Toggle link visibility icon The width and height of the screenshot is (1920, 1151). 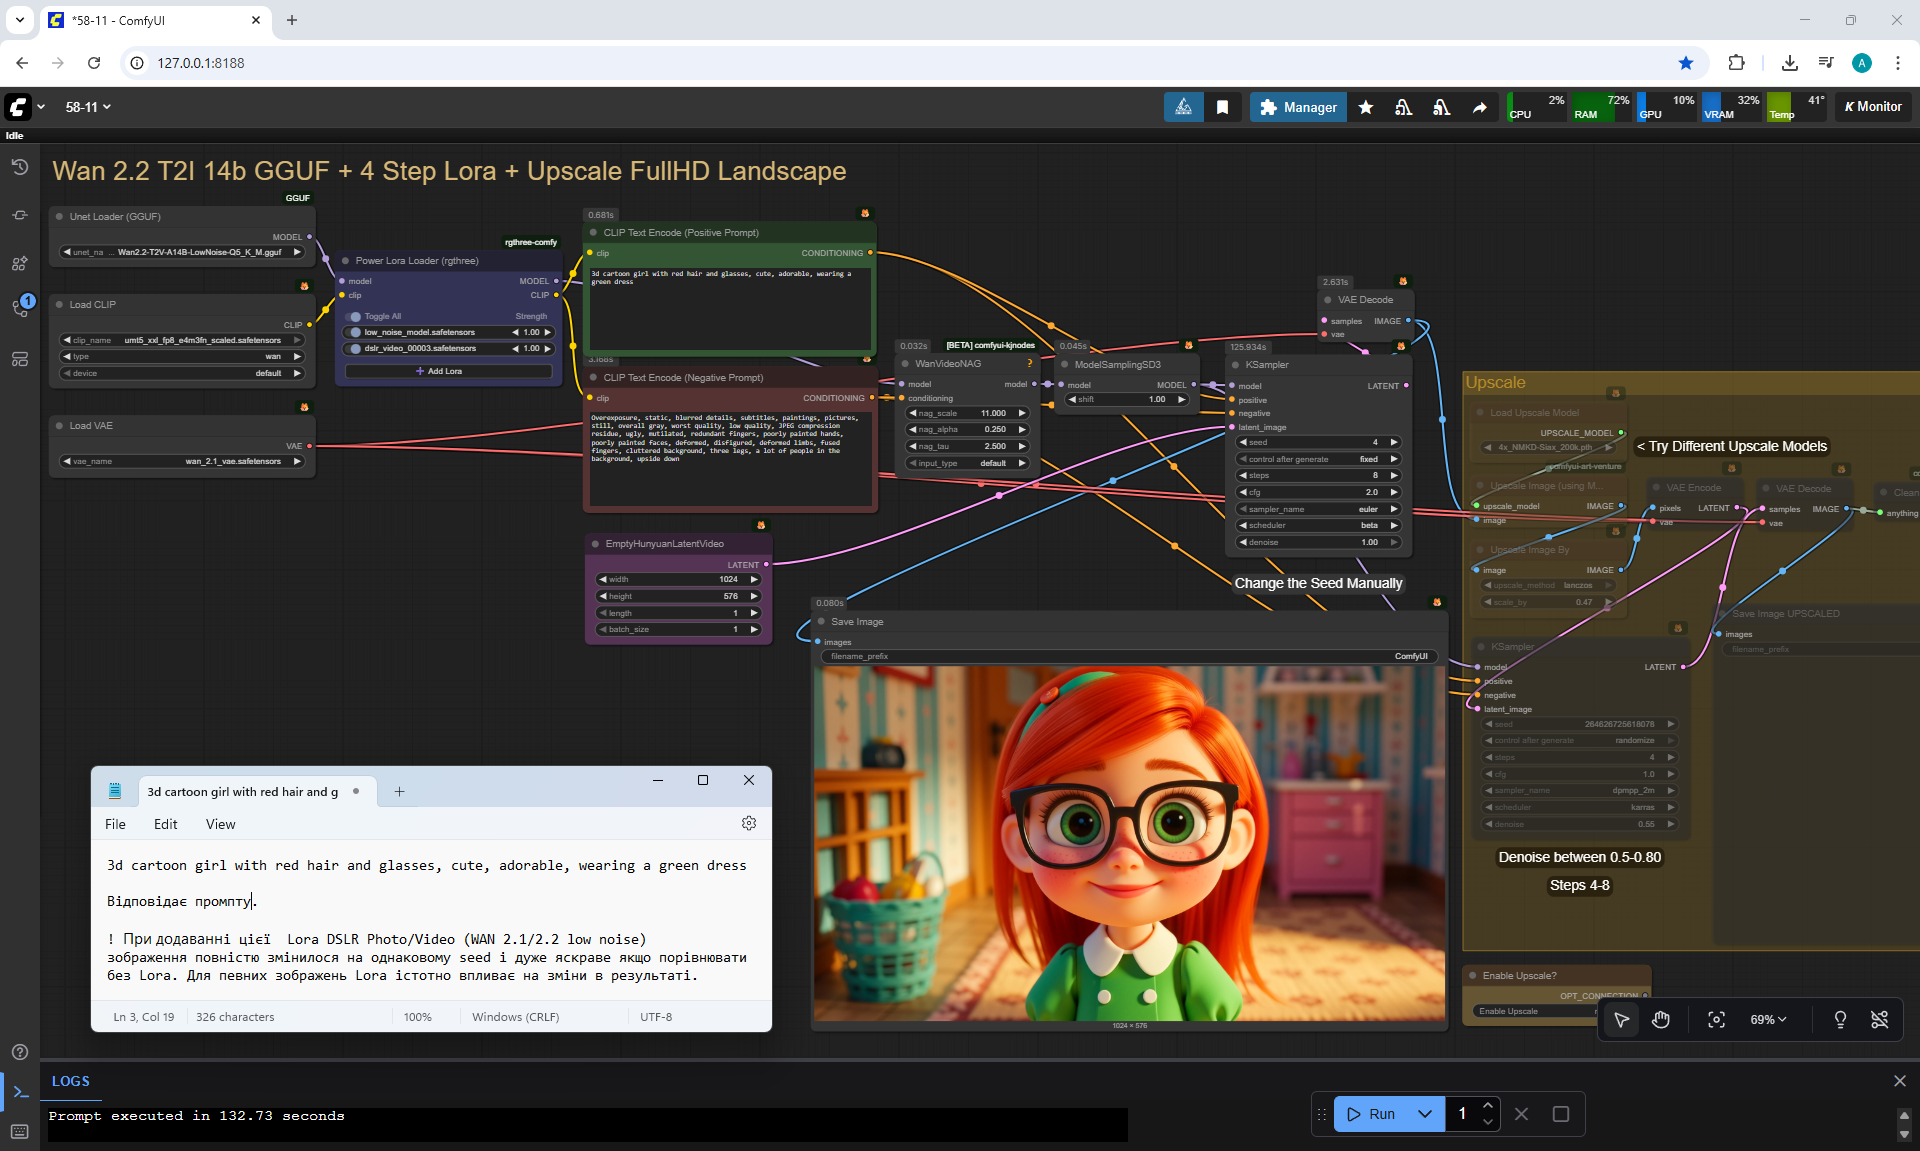(1879, 1019)
